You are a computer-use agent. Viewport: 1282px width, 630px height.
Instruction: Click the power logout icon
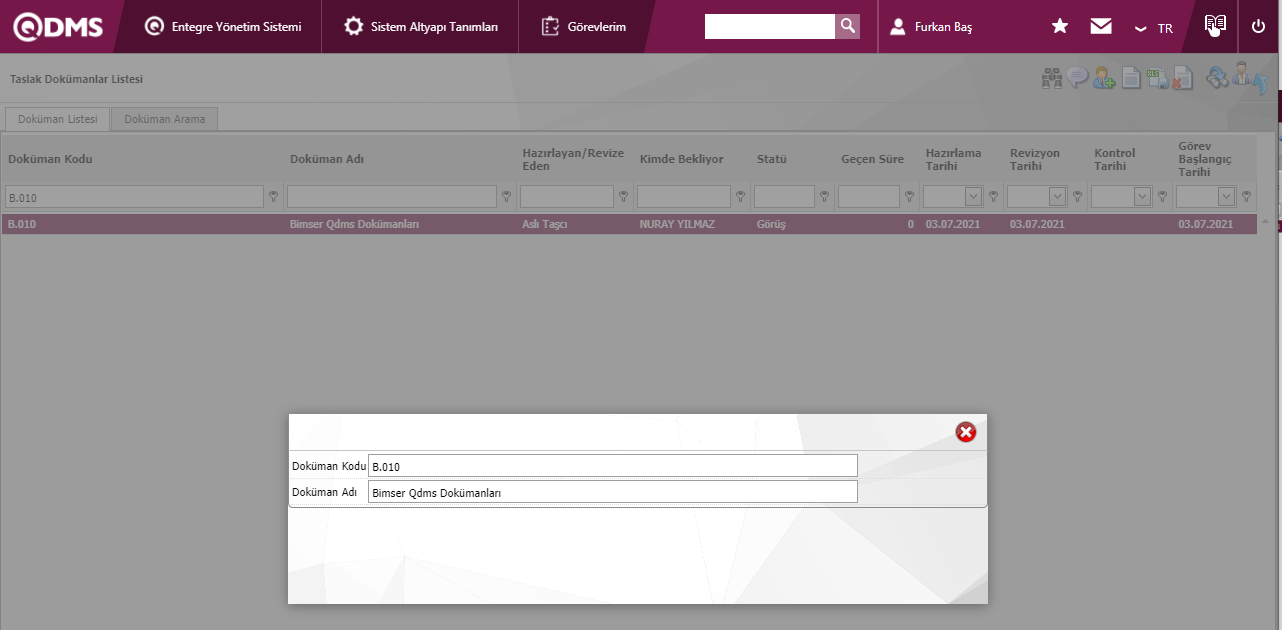click(1258, 26)
